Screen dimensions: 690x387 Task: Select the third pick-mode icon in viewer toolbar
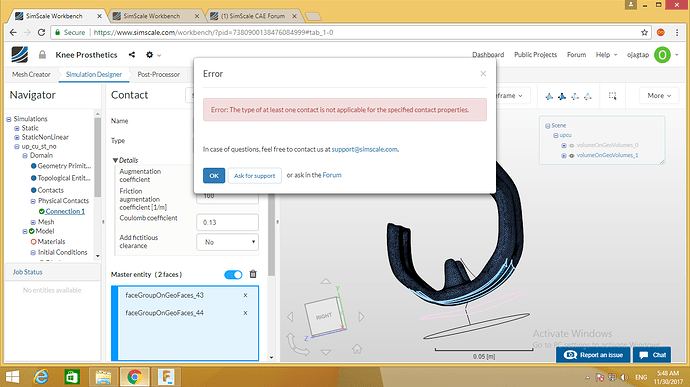click(575, 96)
